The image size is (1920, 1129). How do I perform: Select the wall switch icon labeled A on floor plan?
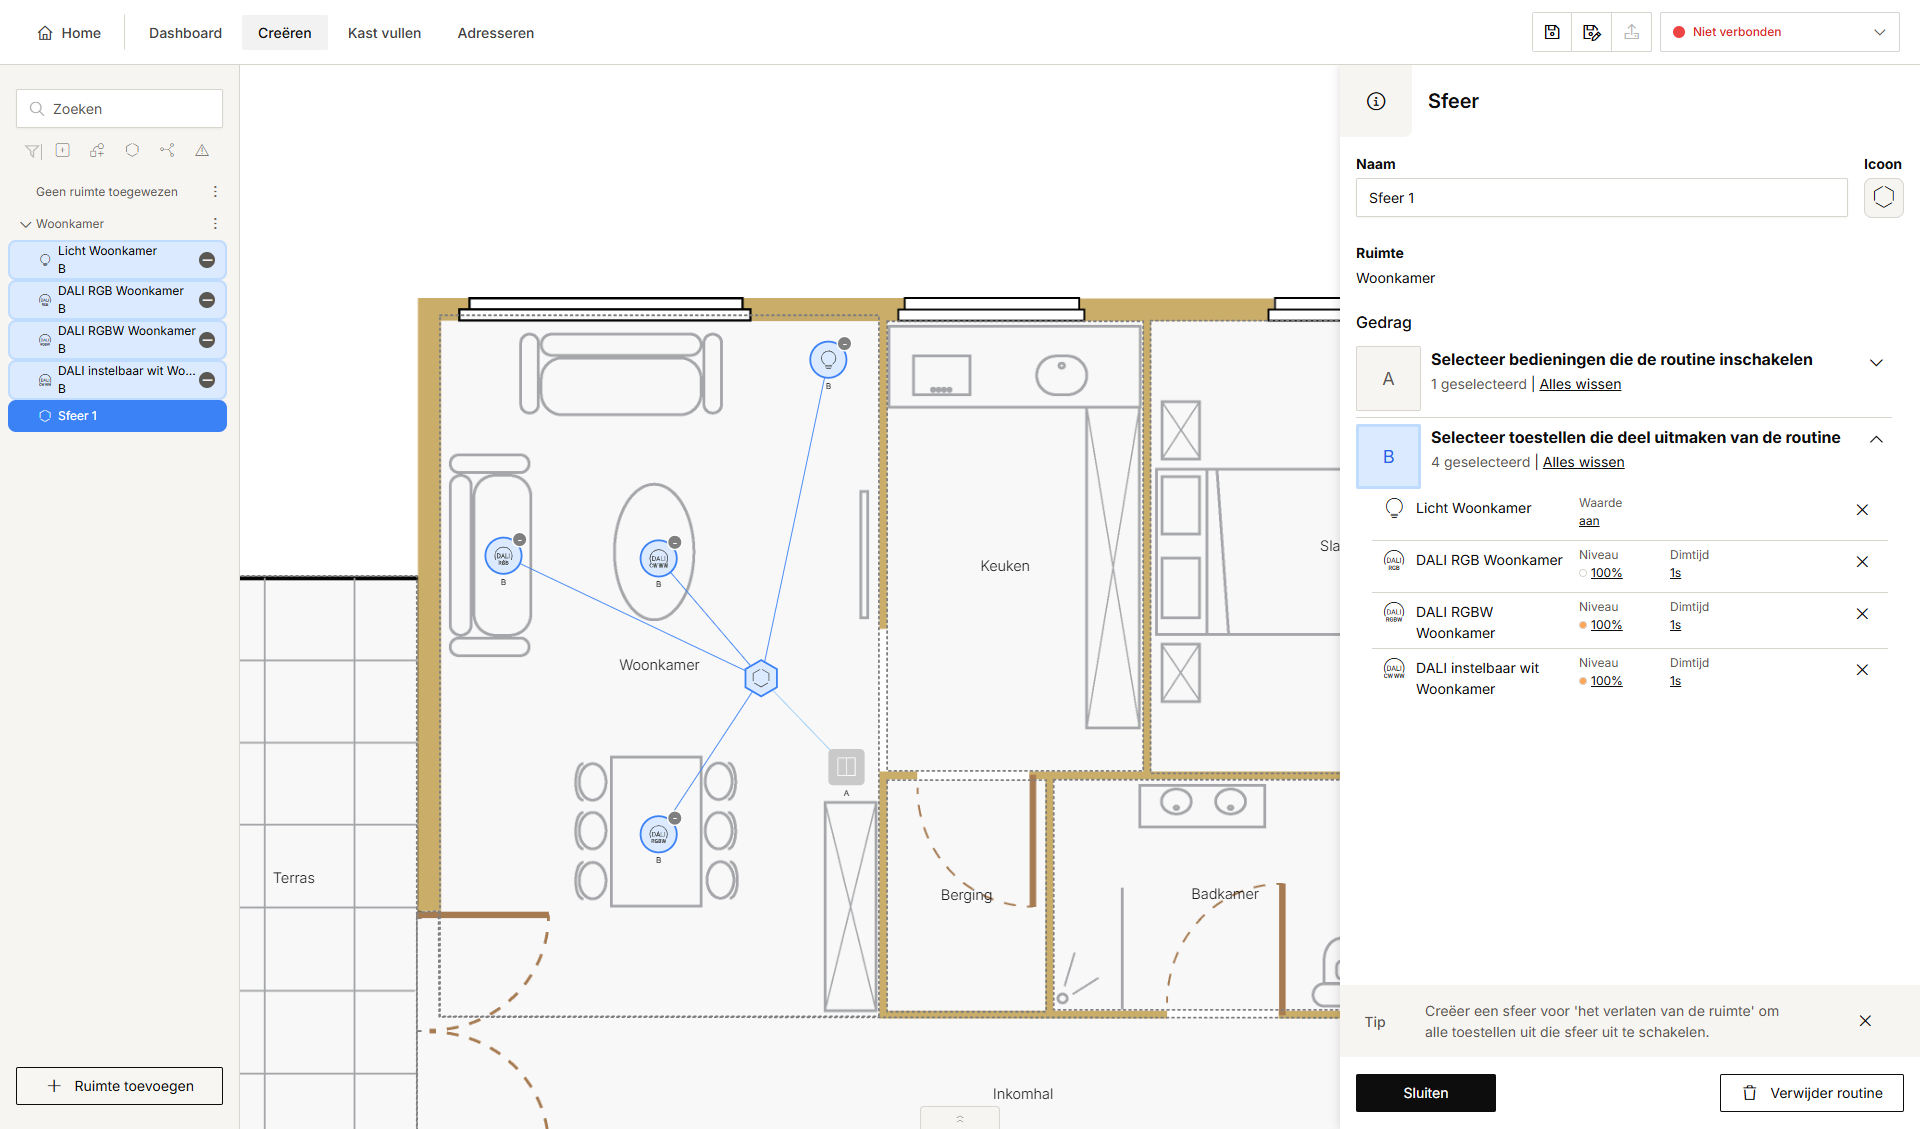[x=846, y=767]
